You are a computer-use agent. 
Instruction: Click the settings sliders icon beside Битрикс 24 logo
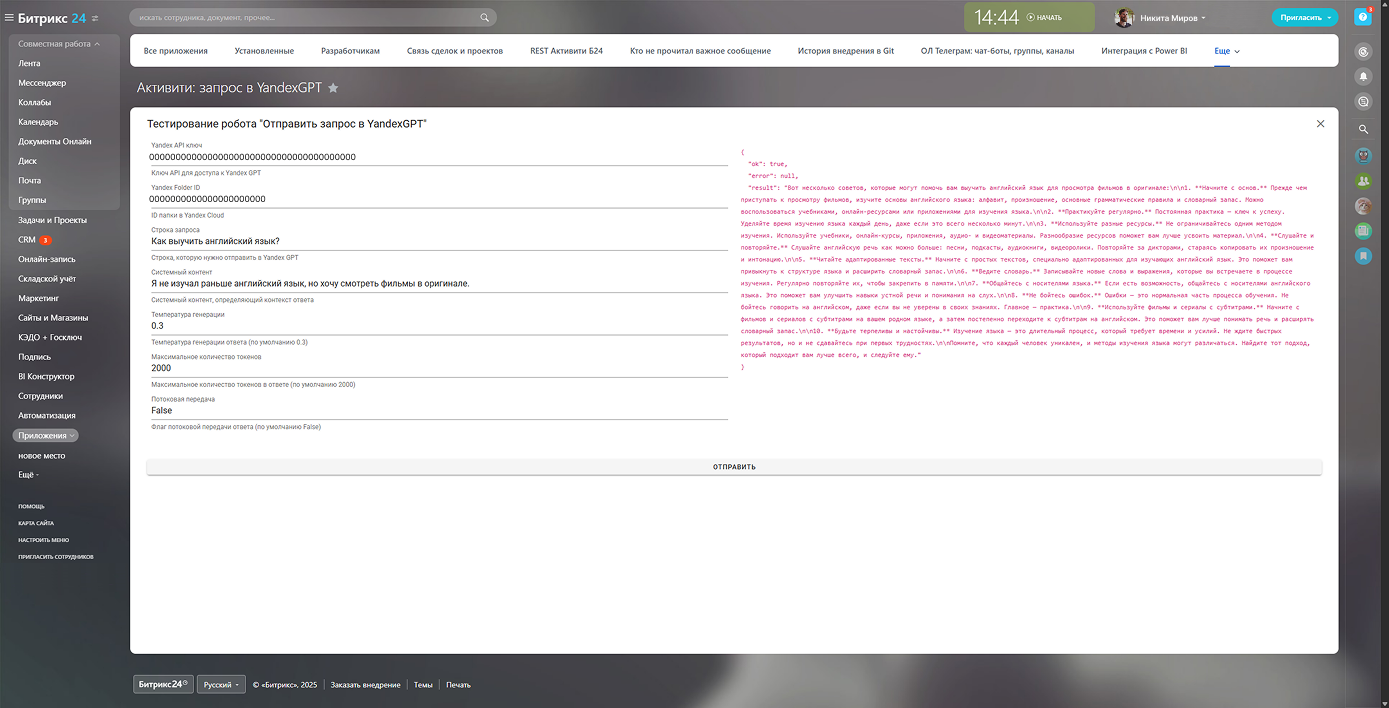click(95, 18)
